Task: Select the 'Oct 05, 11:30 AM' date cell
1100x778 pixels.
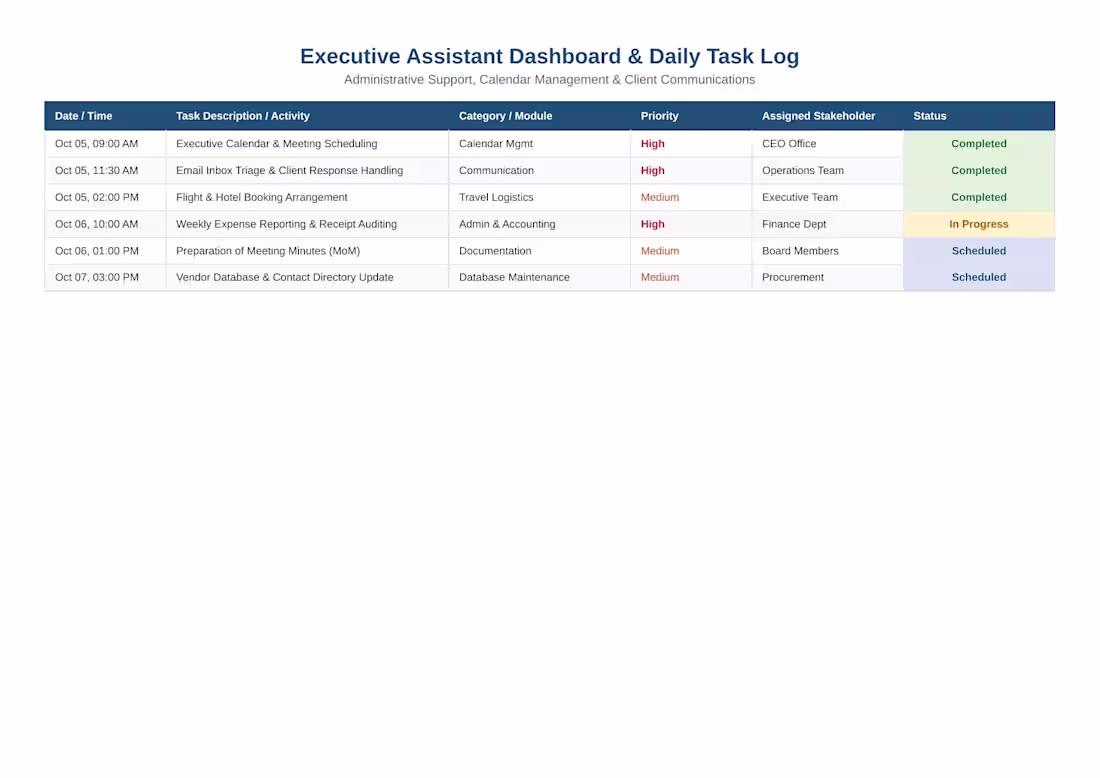Action: 105,170
